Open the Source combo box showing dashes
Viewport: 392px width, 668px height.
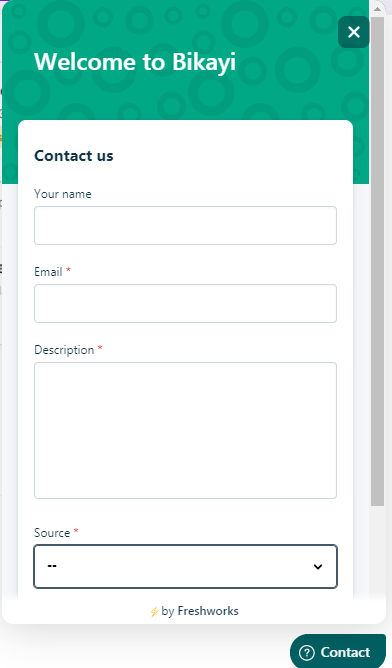coord(185,566)
